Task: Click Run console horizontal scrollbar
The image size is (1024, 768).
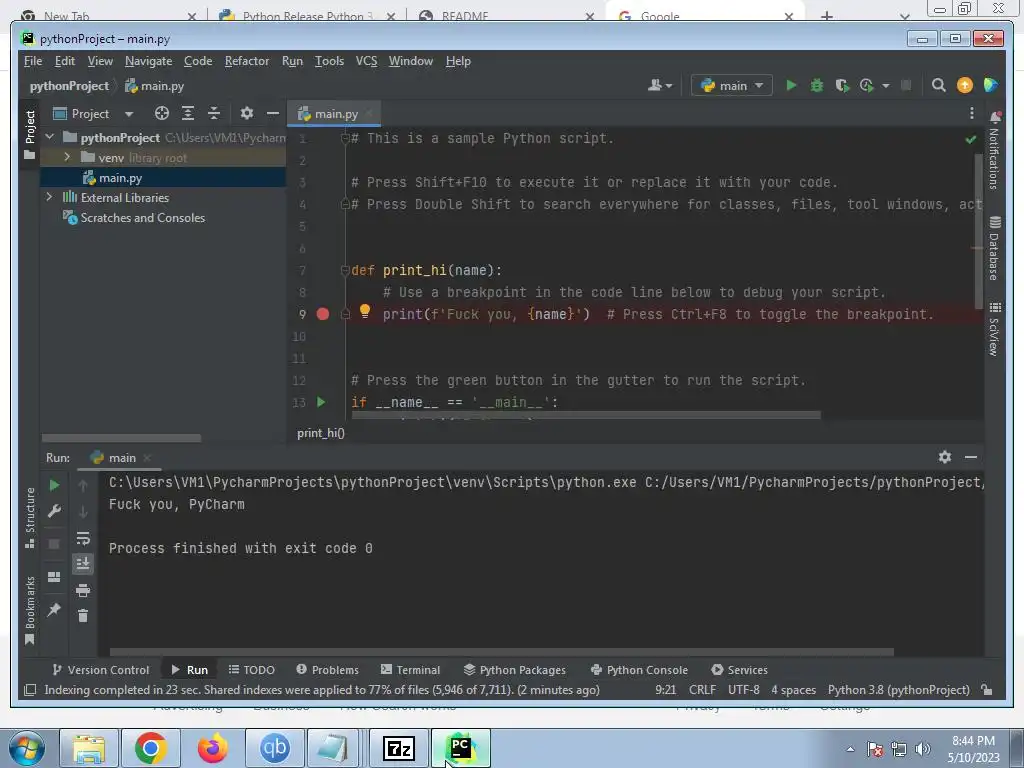Action: (502, 652)
